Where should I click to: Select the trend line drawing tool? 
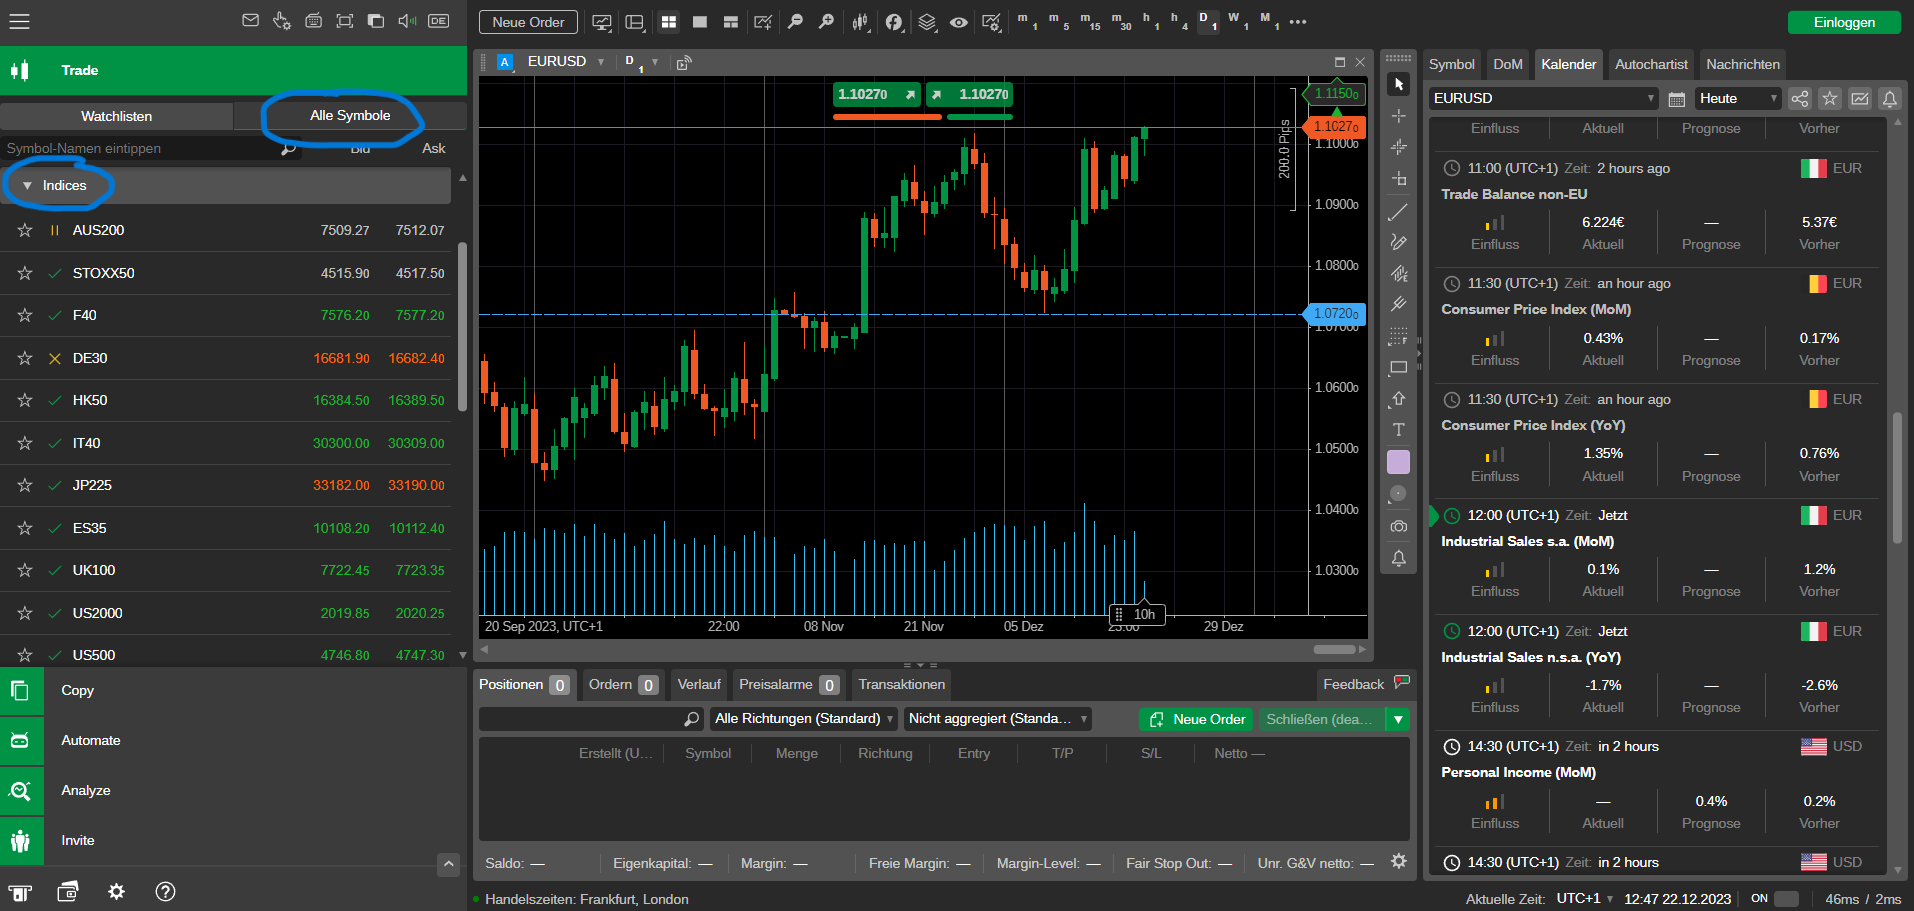pyautogui.click(x=1398, y=212)
